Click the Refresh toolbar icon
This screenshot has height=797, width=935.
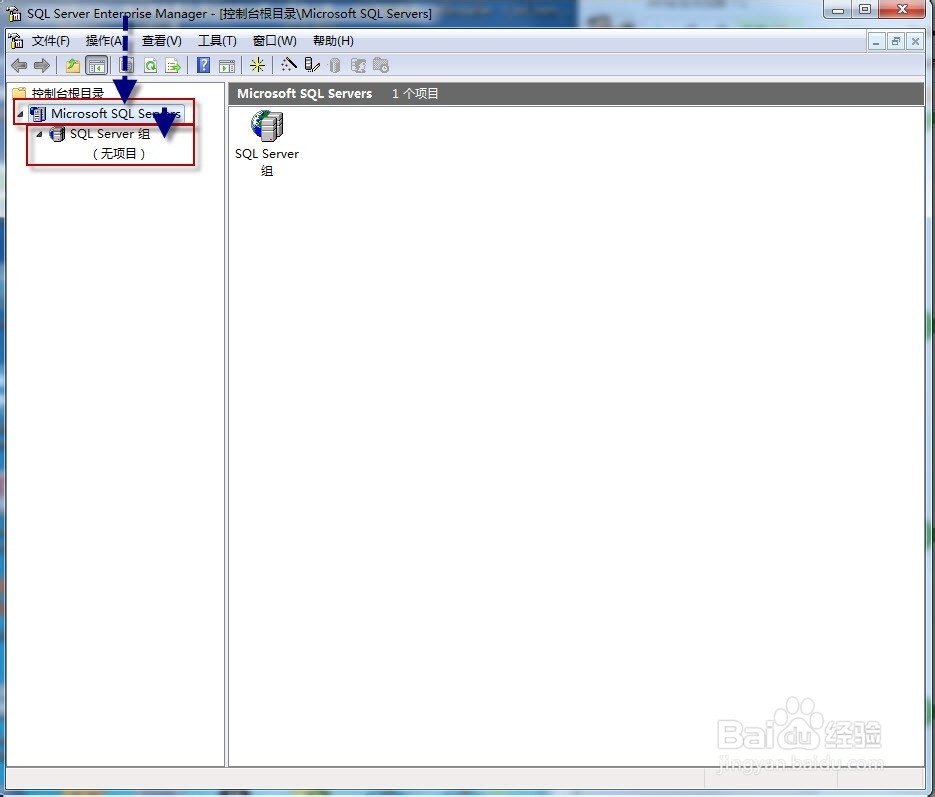click(x=150, y=66)
